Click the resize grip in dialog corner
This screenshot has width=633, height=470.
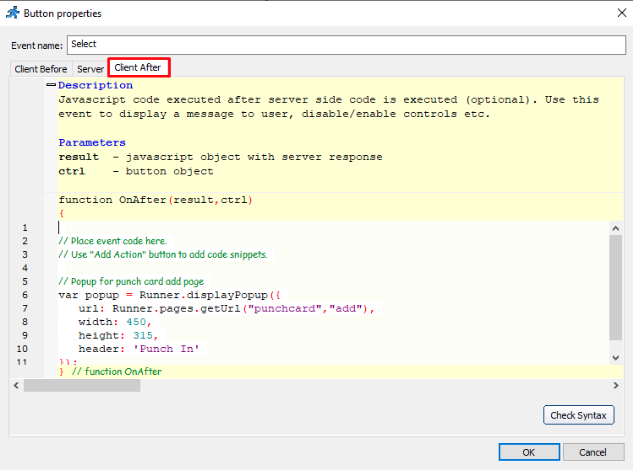point(627,464)
